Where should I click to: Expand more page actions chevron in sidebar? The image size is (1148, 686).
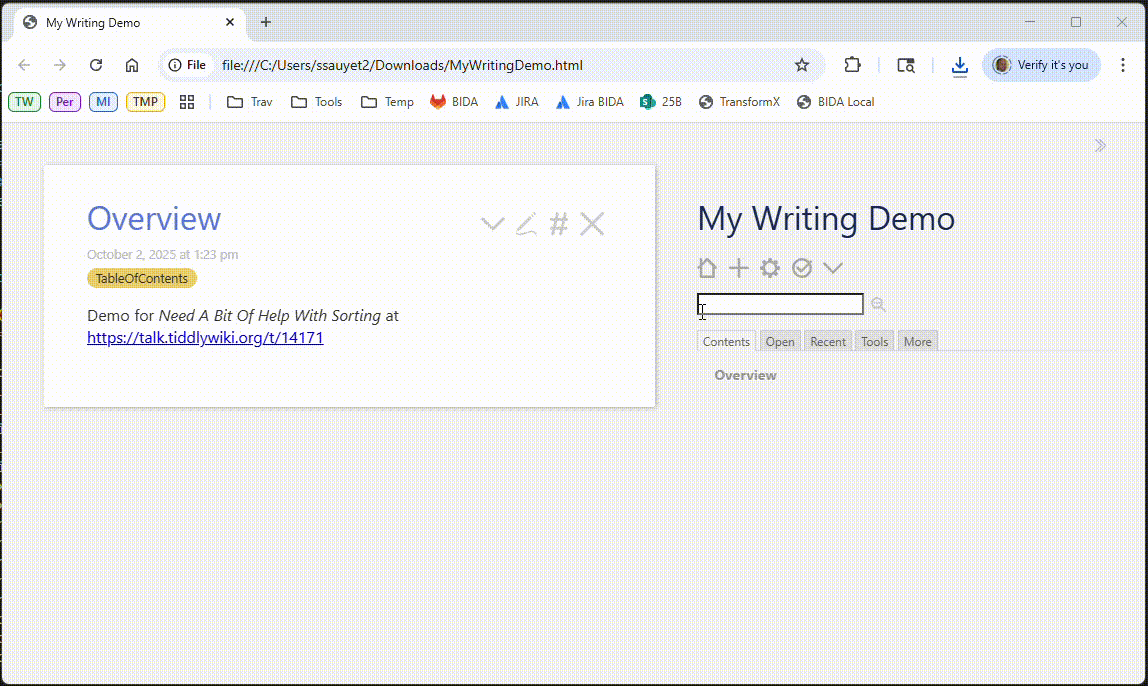tap(832, 268)
